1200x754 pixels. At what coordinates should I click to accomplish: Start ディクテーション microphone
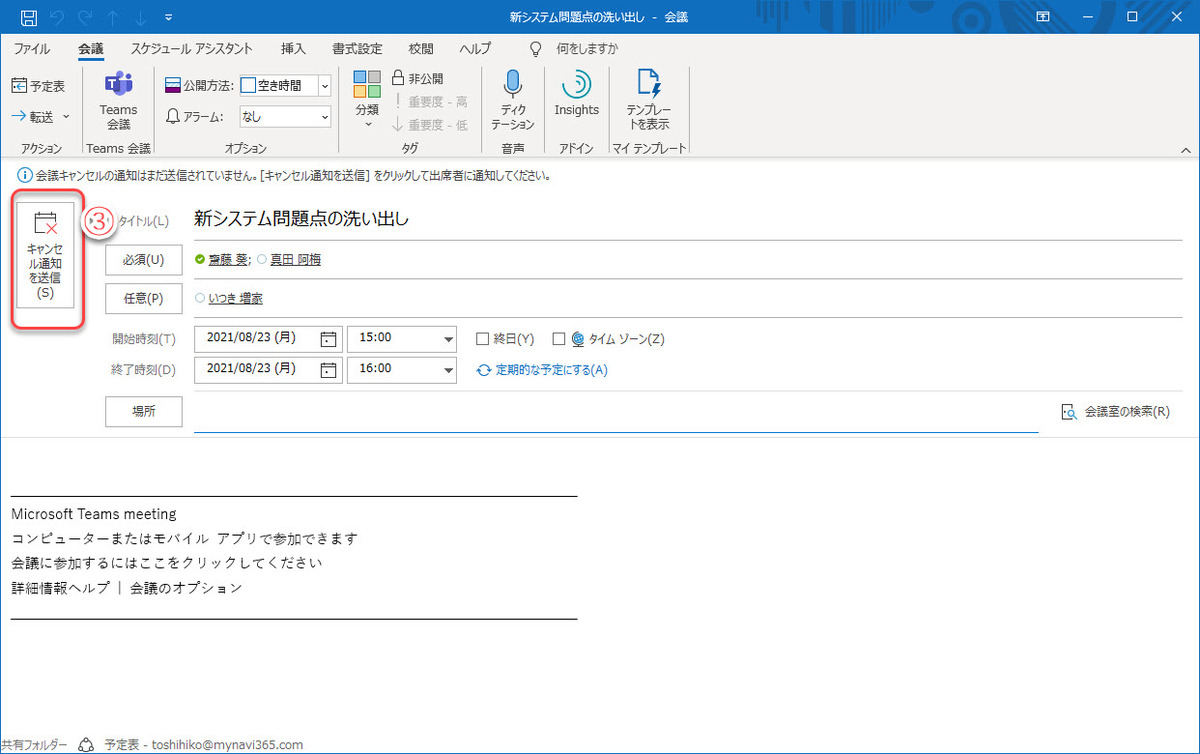coord(512,100)
